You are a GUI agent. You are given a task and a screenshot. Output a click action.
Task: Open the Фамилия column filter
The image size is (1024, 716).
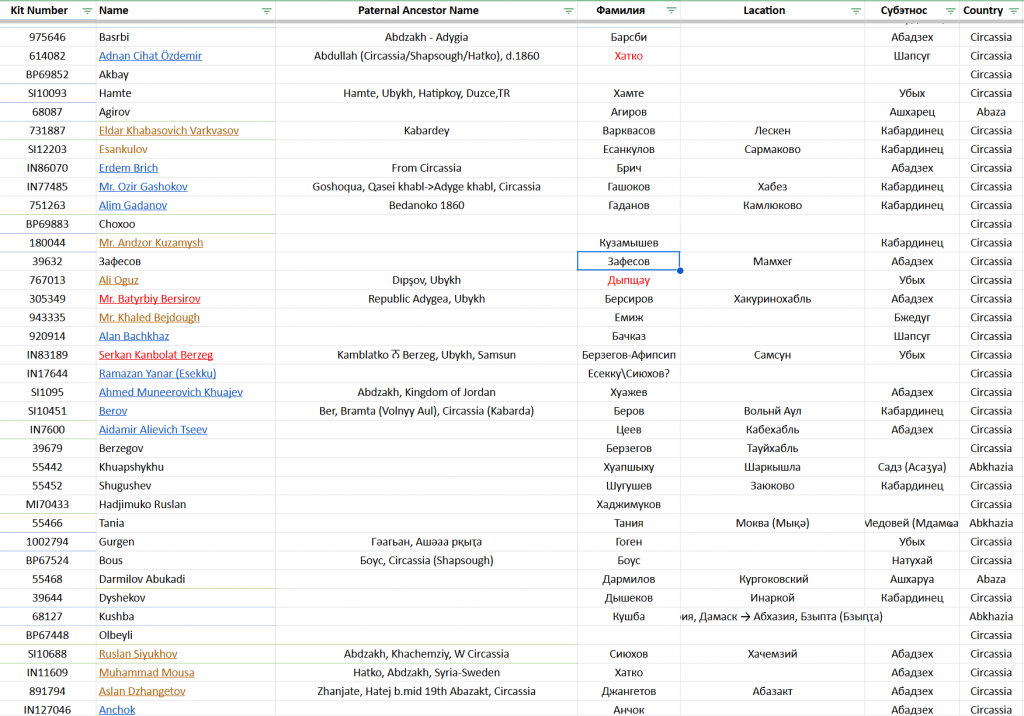click(x=671, y=11)
